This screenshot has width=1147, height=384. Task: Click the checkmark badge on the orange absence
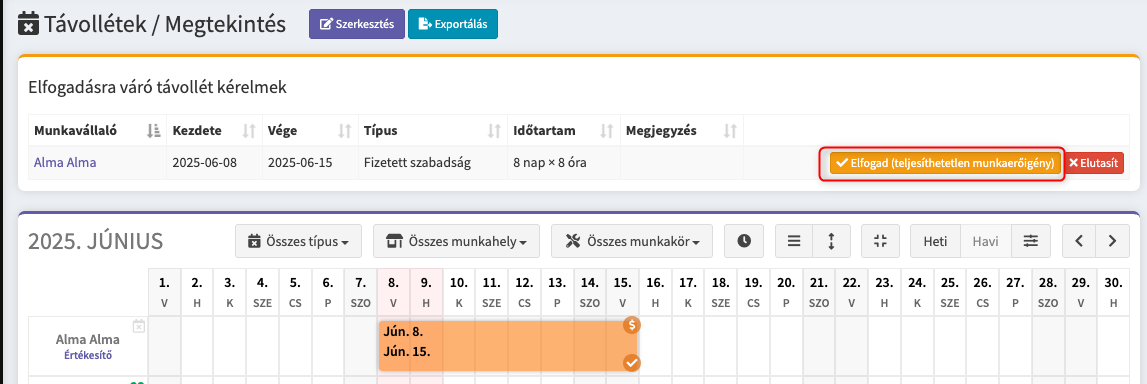pyautogui.click(x=633, y=362)
